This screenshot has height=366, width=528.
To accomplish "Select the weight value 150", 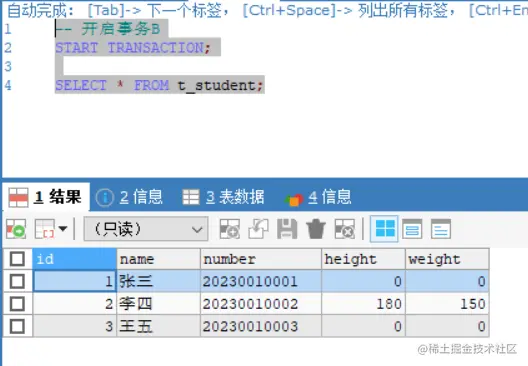I will (x=447, y=304).
